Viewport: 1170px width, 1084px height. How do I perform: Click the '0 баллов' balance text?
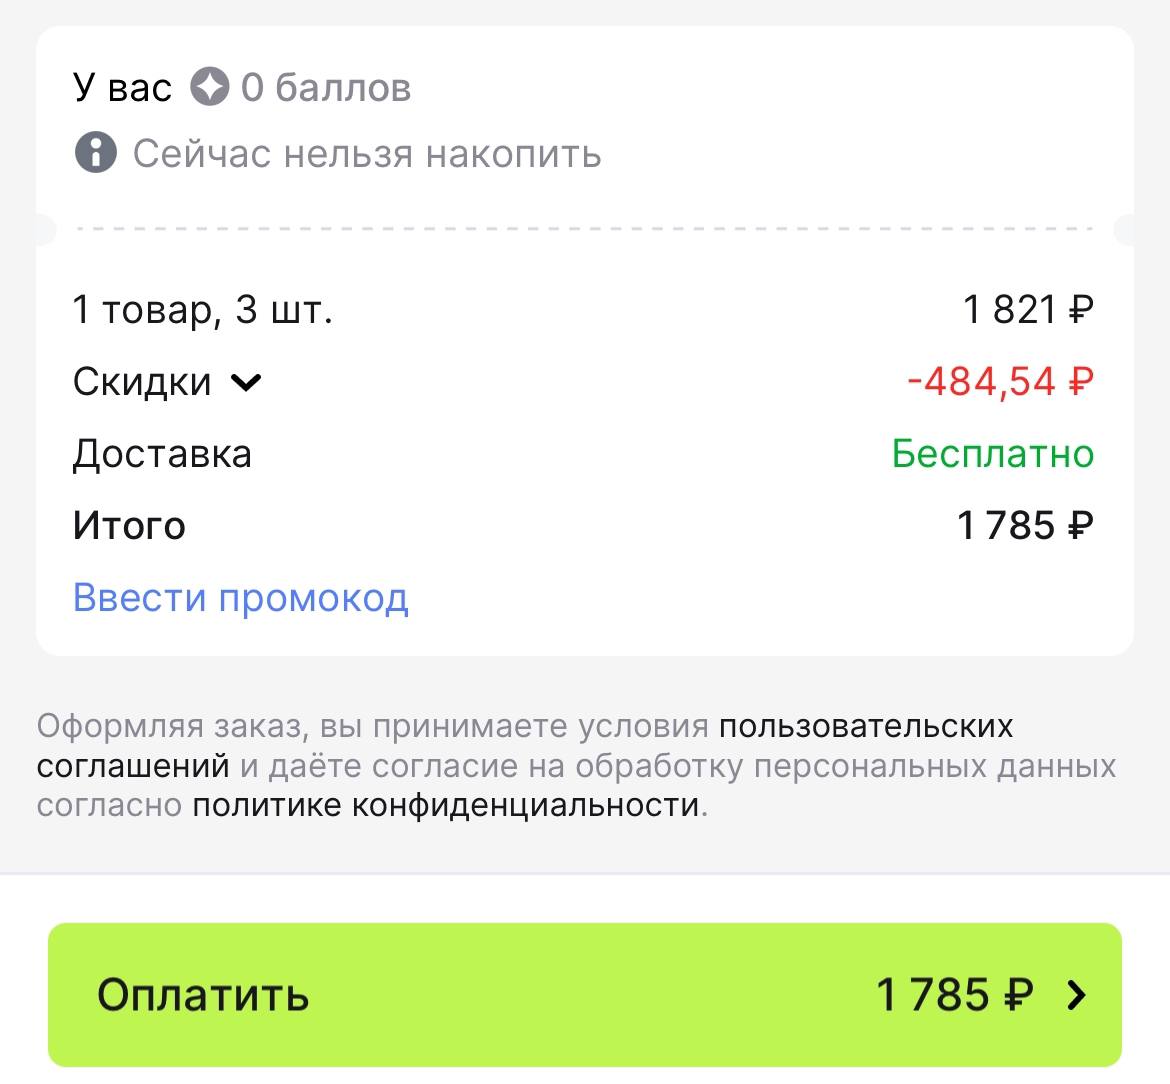(x=326, y=88)
